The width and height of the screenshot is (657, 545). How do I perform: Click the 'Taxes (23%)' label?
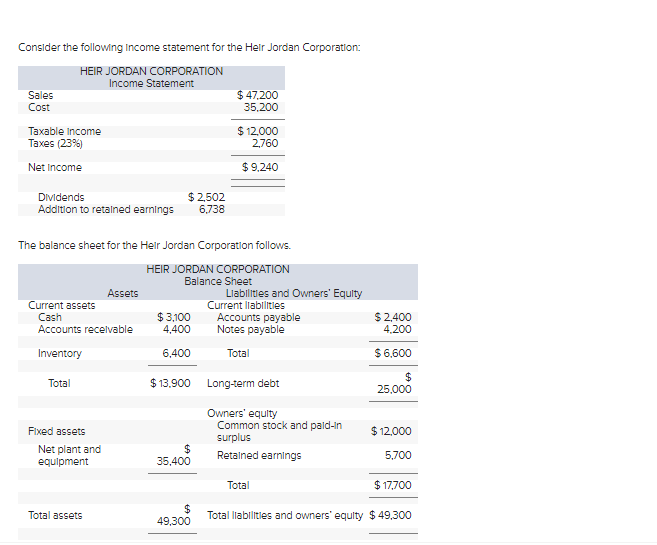pos(55,144)
